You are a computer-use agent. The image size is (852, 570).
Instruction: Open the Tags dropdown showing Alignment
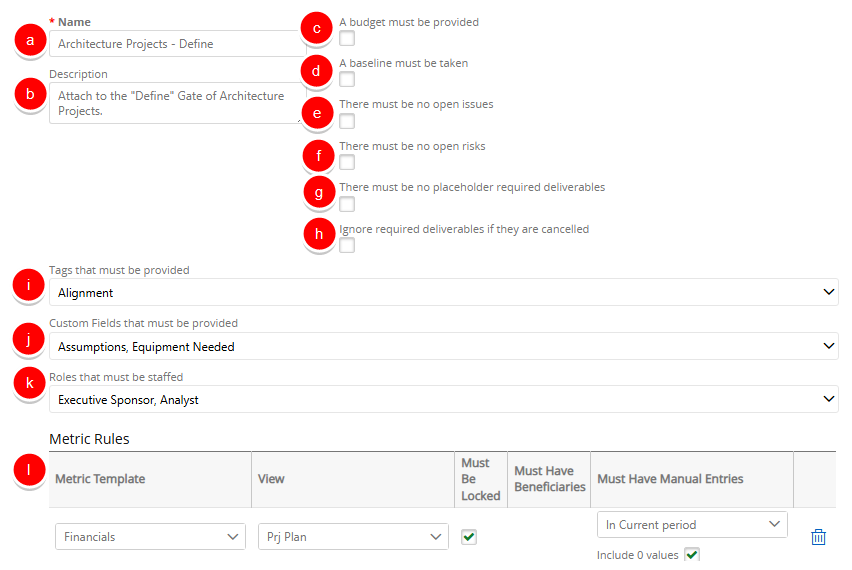(443, 292)
